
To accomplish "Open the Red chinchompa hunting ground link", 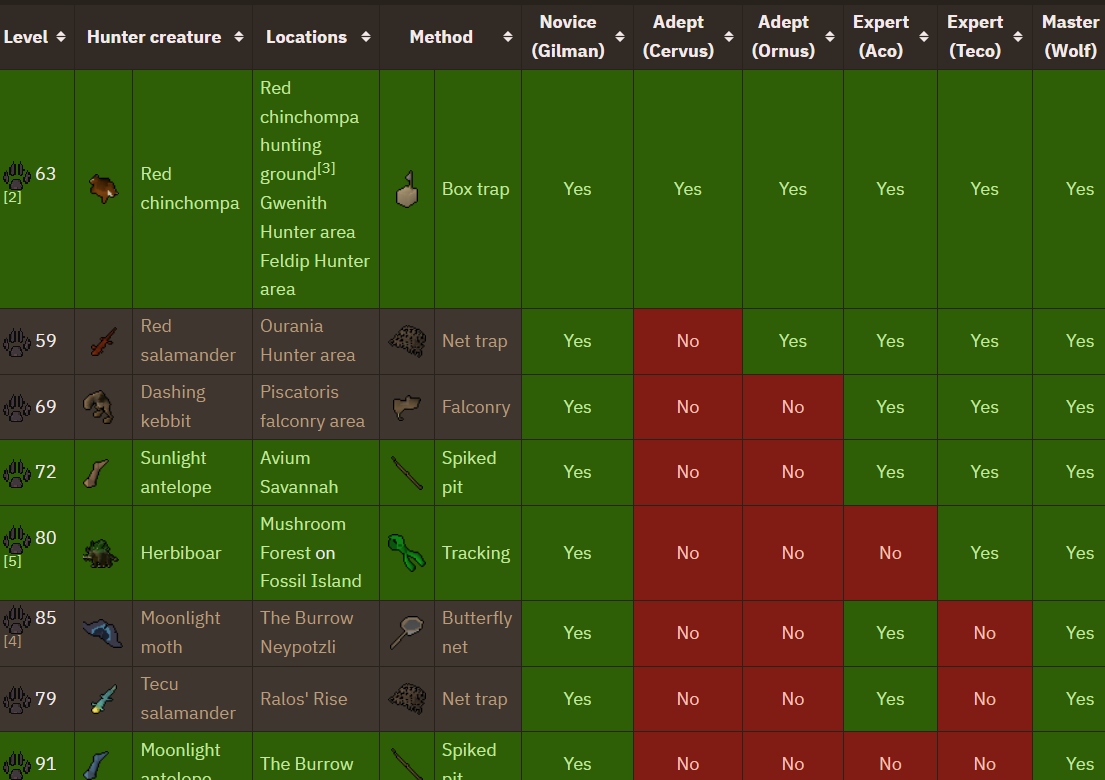I will [x=309, y=130].
